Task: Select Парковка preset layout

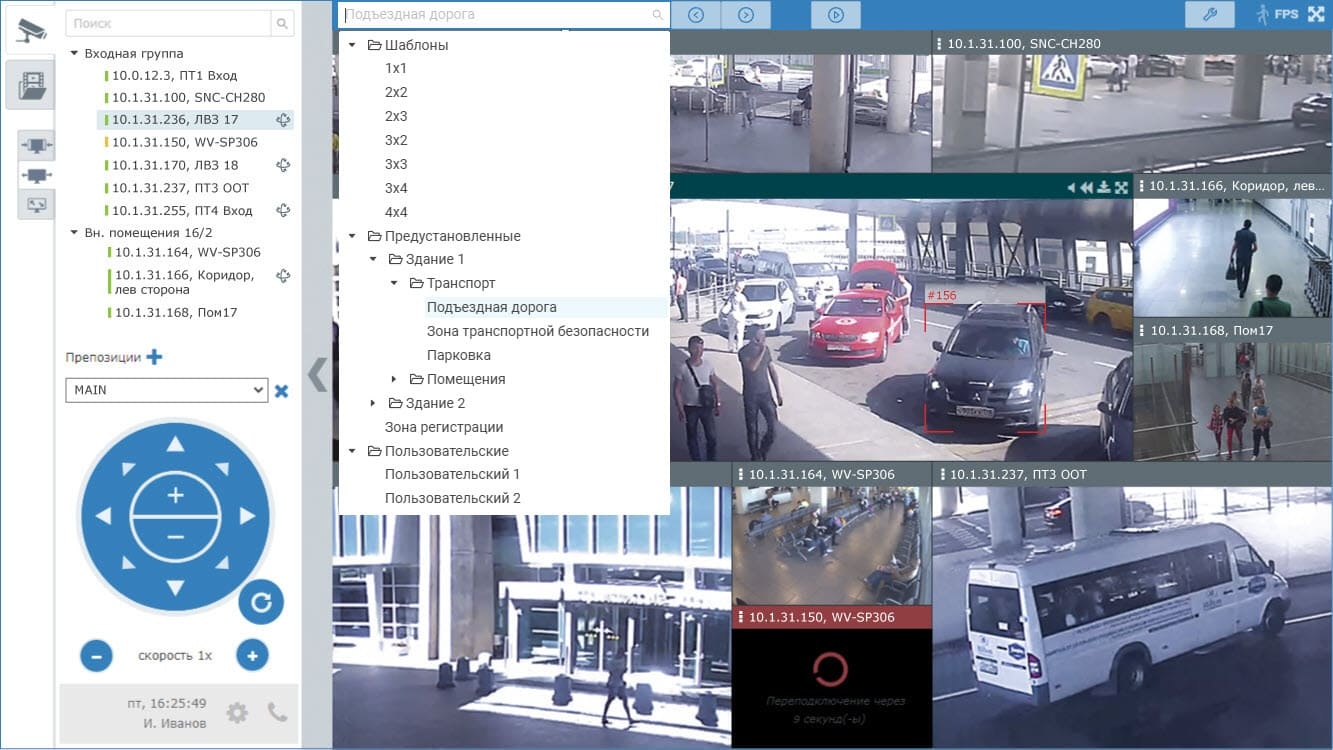Action: point(458,355)
